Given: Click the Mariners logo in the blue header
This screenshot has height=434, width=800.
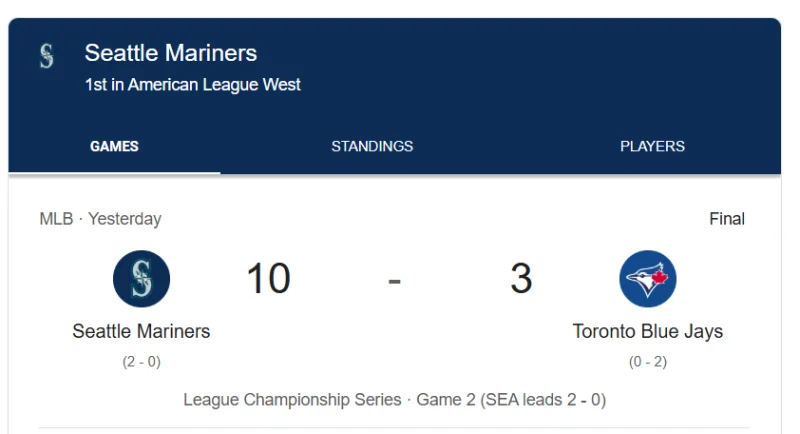Looking at the screenshot, I should point(46,56).
